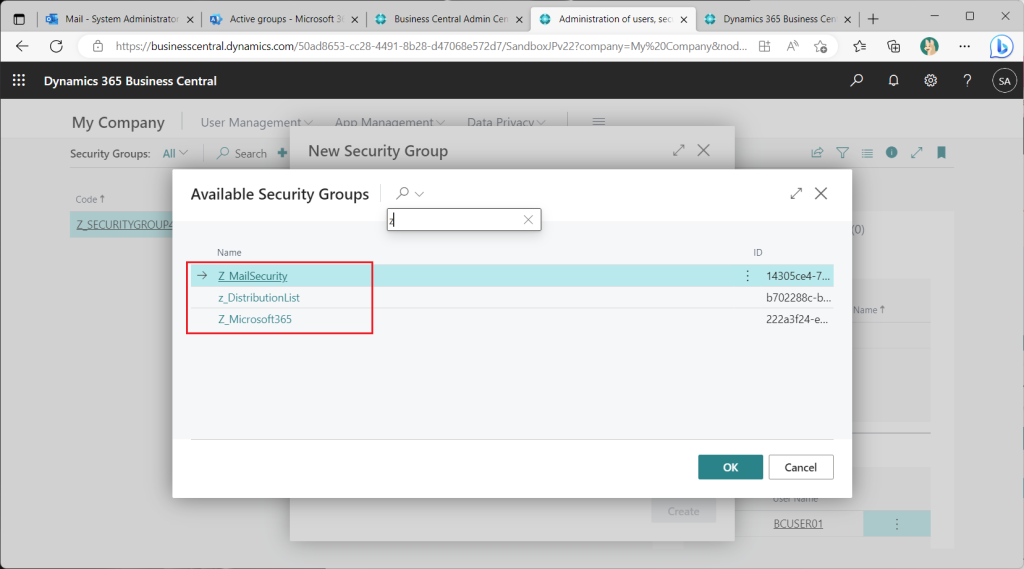
Task: Open the notifications bell icon
Action: pyautogui.click(x=893, y=80)
